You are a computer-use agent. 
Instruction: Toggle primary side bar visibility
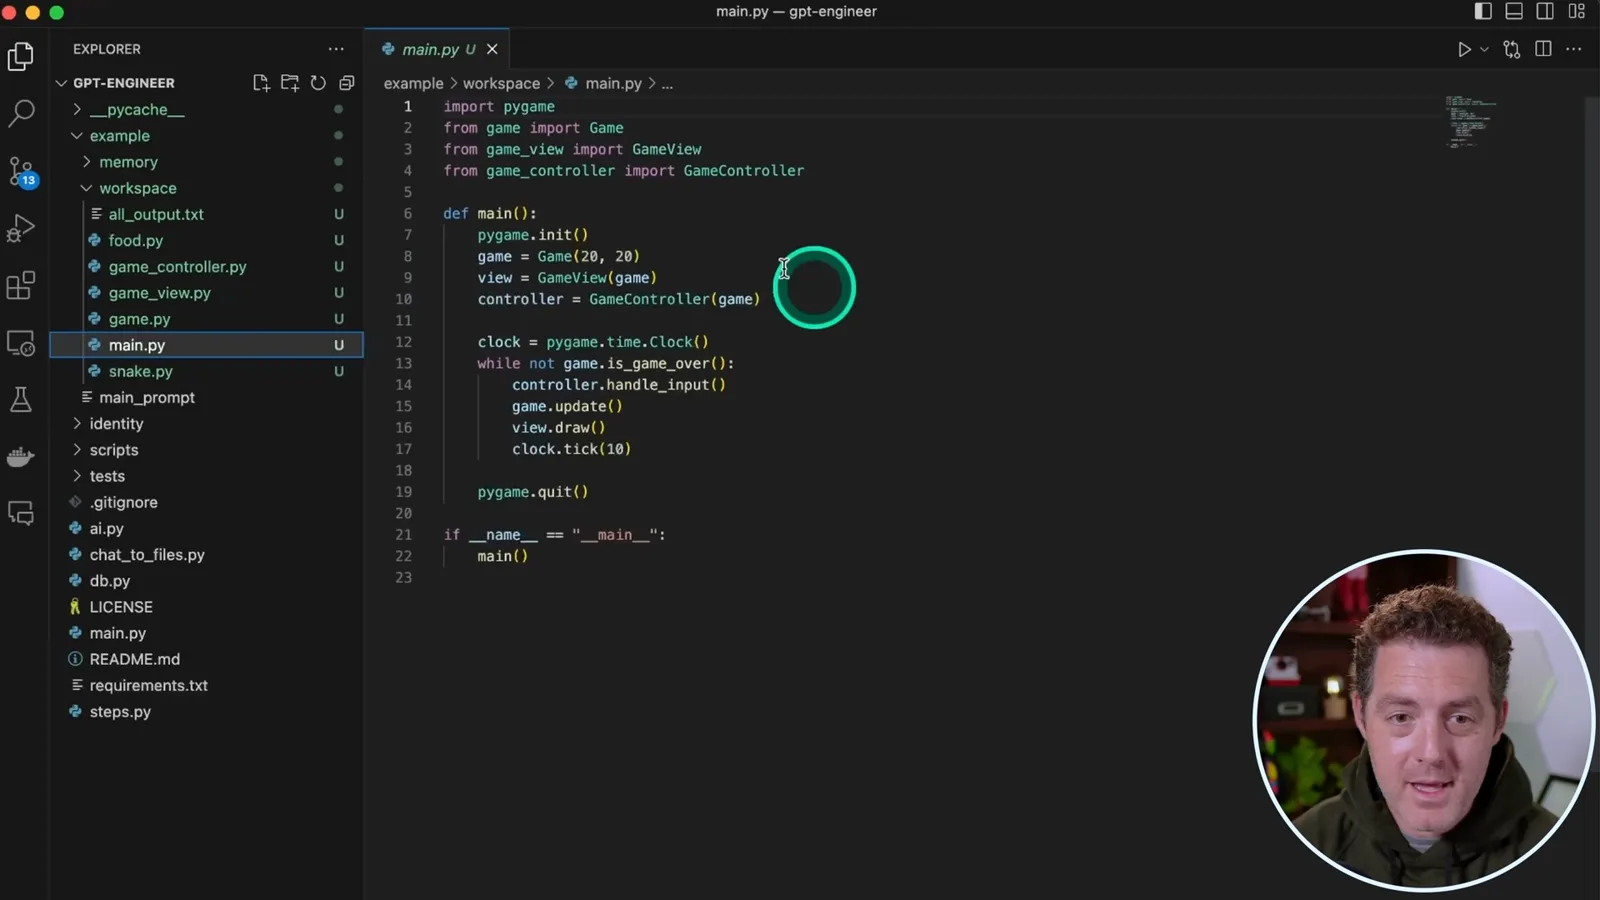[1483, 11]
